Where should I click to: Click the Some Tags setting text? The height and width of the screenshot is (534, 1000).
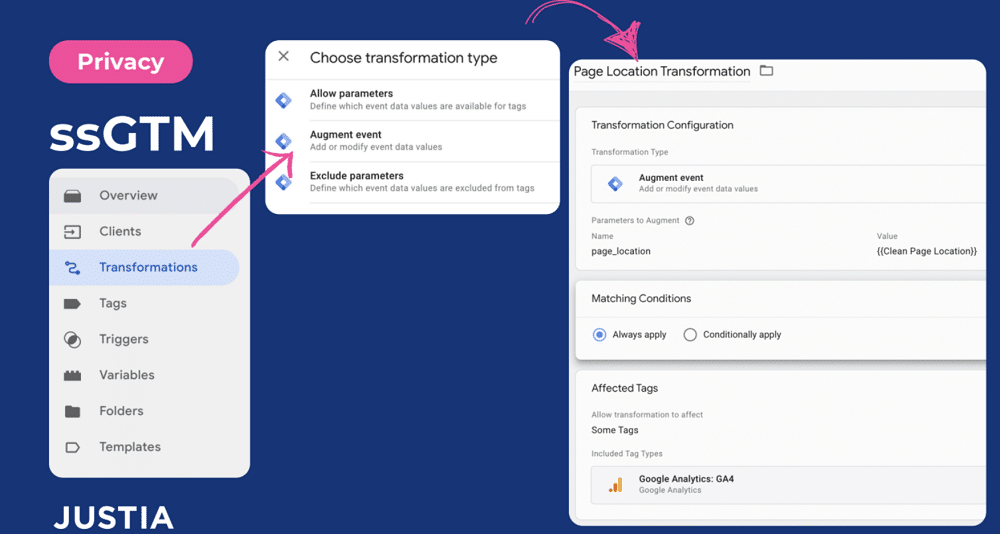(x=615, y=430)
